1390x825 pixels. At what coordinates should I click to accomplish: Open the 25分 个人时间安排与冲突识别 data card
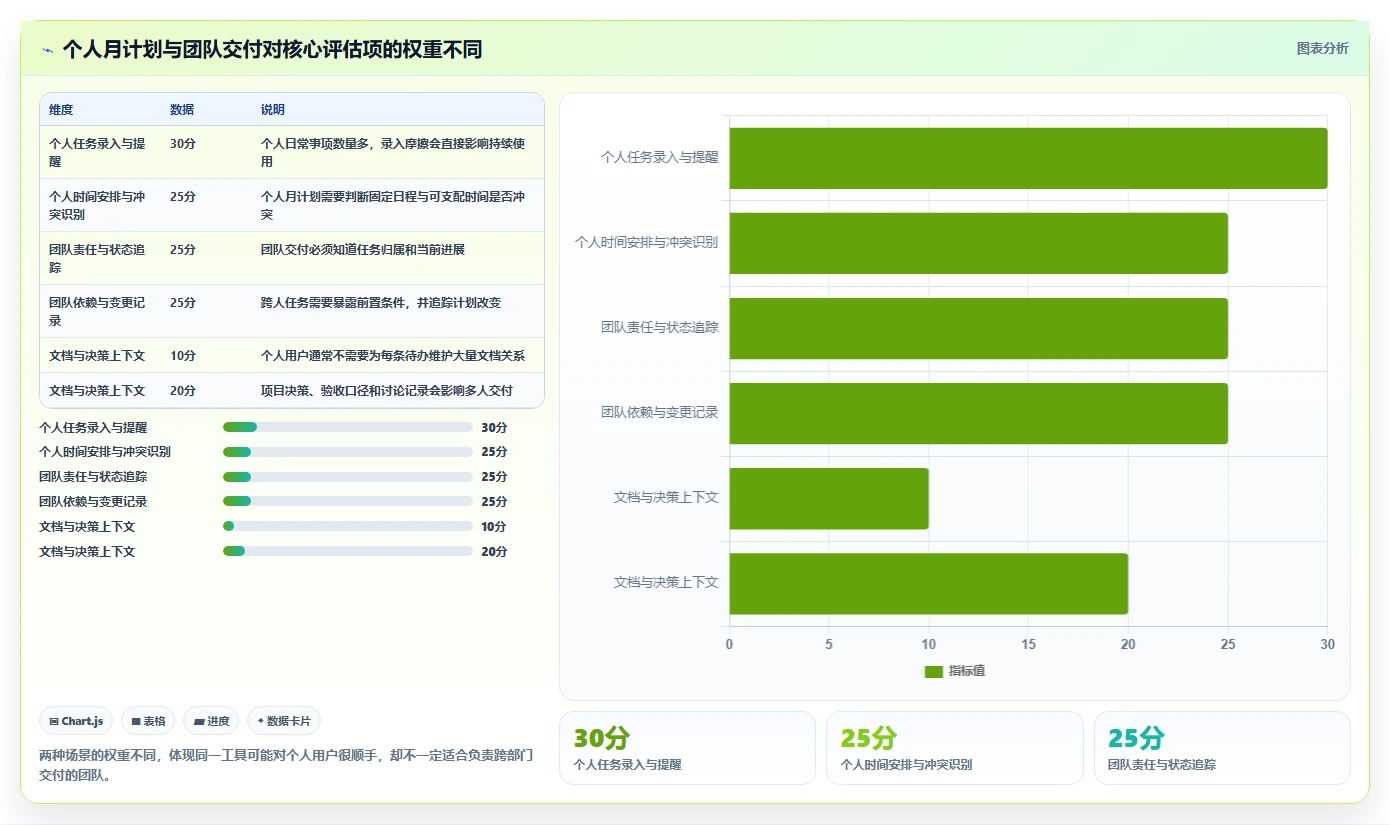[x=954, y=748]
